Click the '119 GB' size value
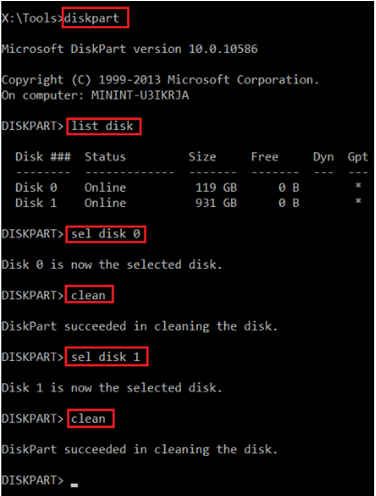Image resolution: width=376 pixels, height=496 pixels. [216, 188]
